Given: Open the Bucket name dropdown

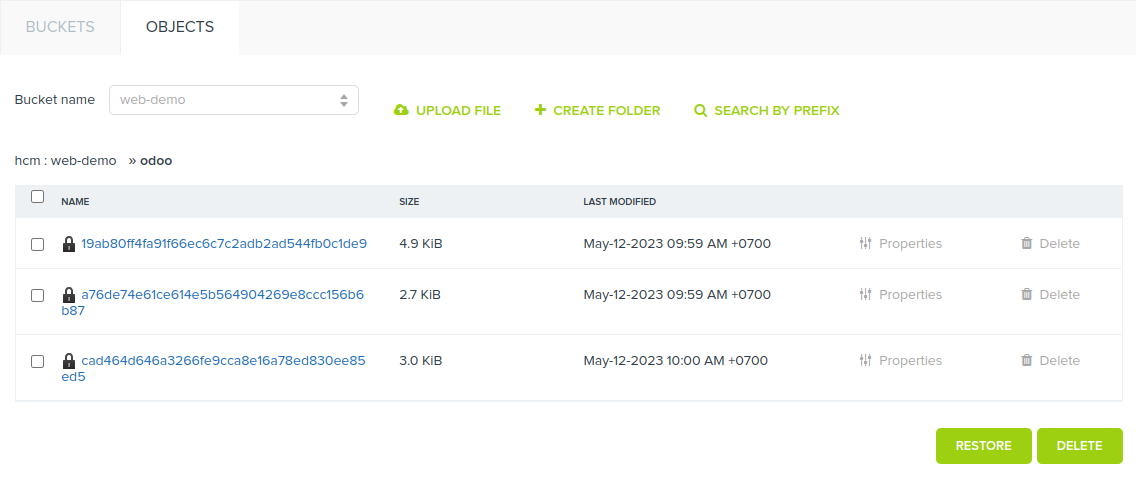Looking at the screenshot, I should pyautogui.click(x=233, y=100).
